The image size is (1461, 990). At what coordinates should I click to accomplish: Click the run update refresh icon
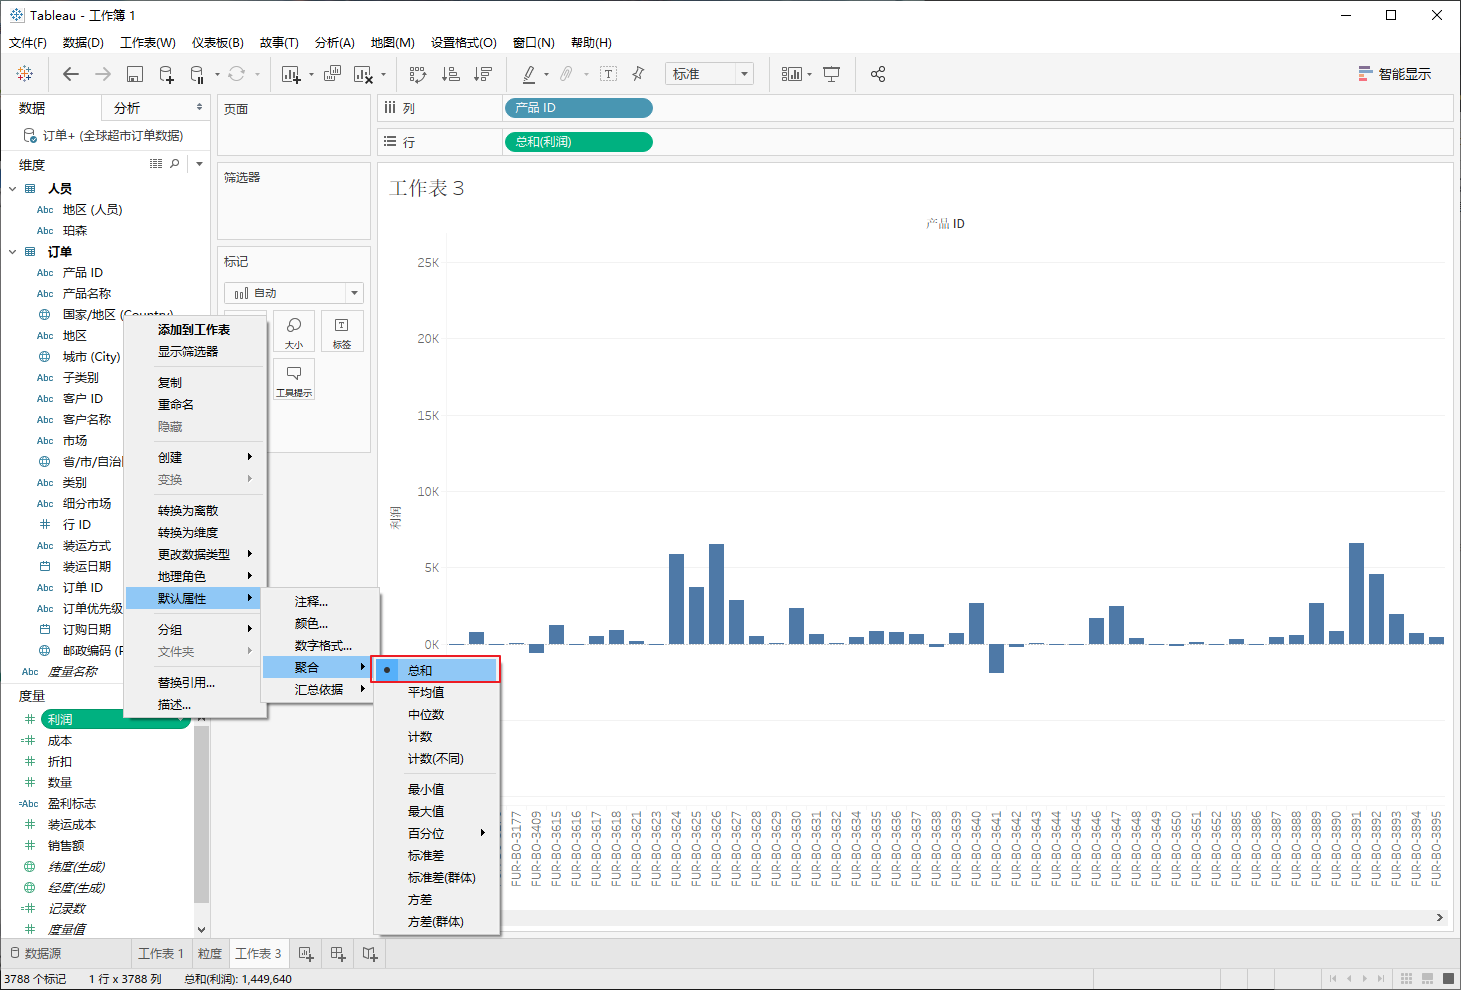[x=236, y=74]
